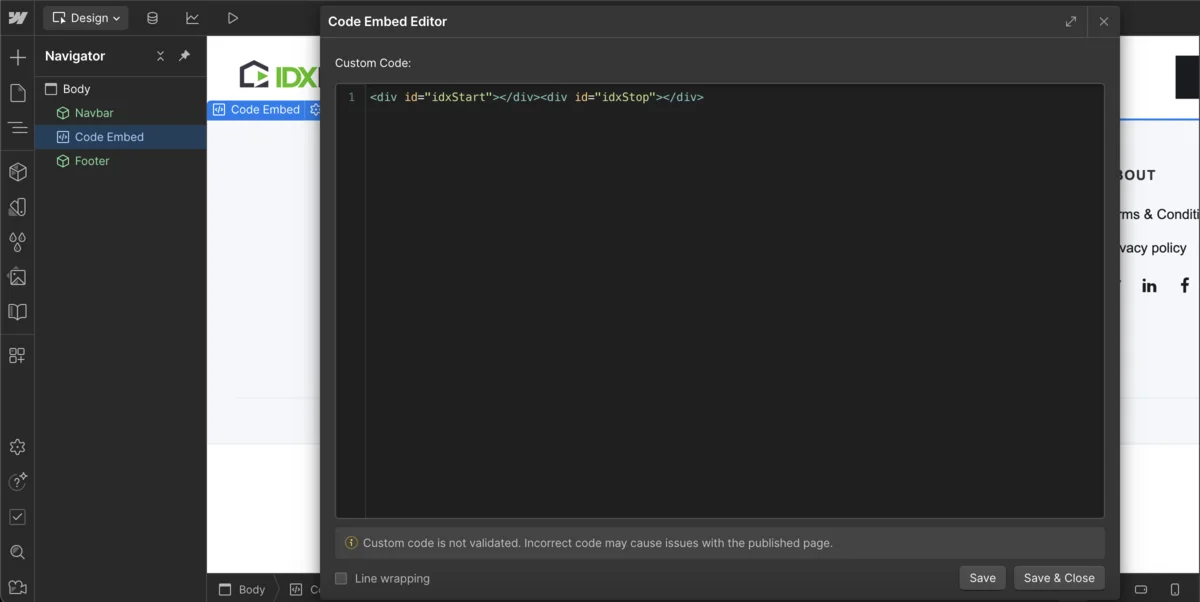Close the Code Embed Editor dialog
Viewport: 1200px width, 602px height.
[x=1104, y=21]
